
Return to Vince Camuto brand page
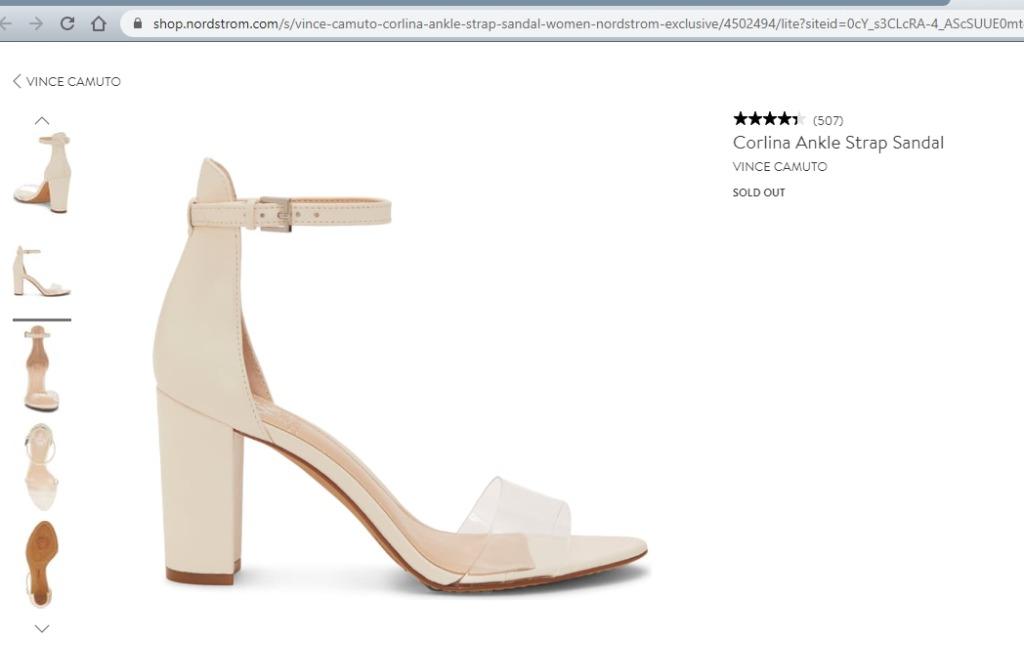coord(67,81)
